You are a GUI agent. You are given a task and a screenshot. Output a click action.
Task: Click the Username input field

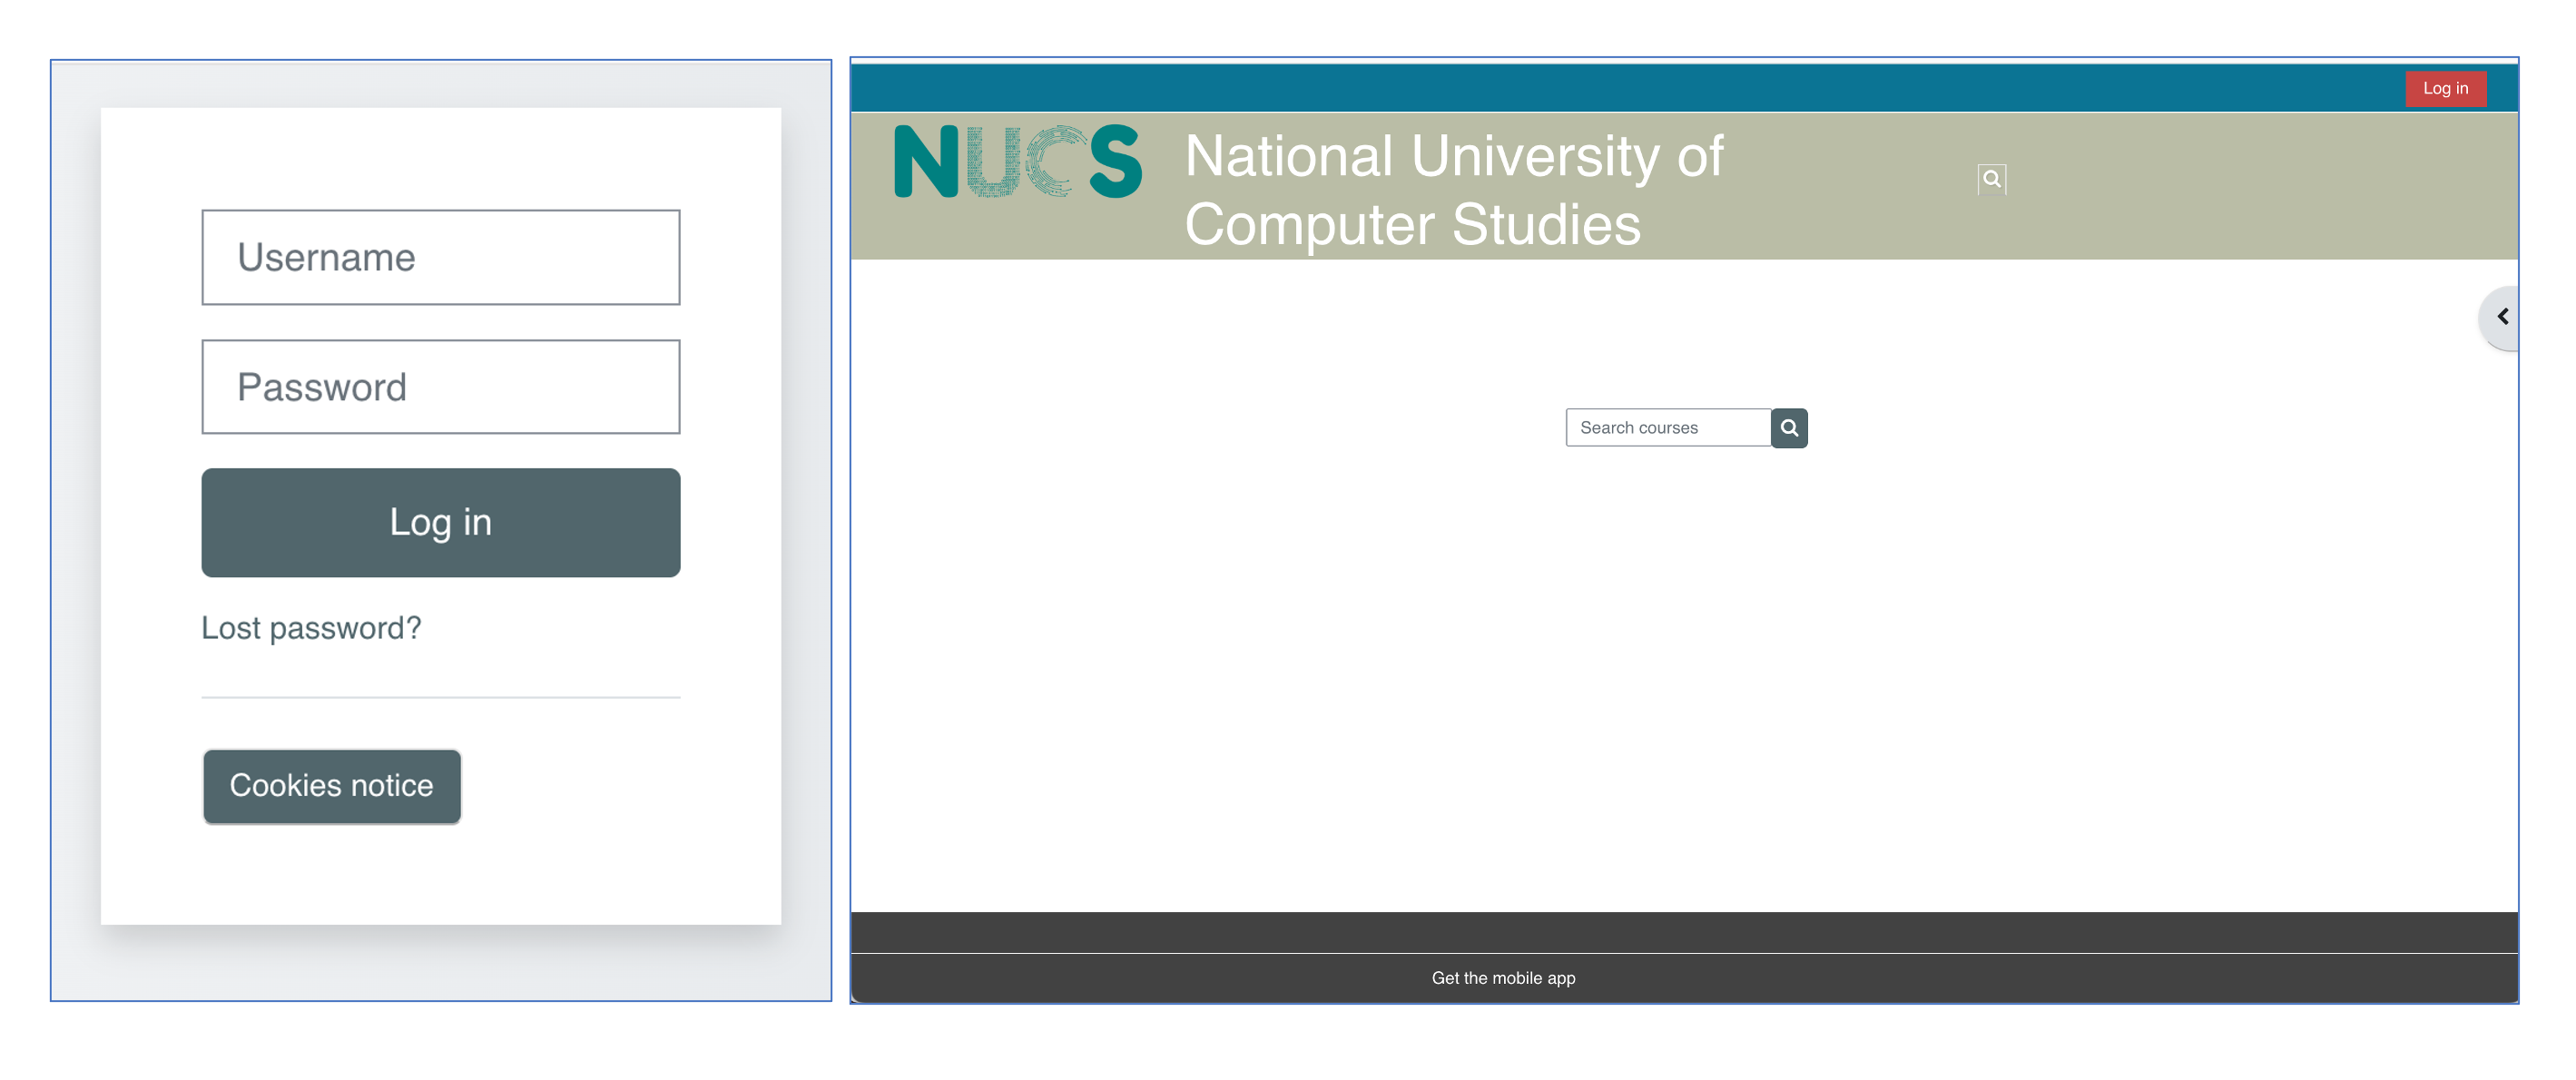pos(440,257)
